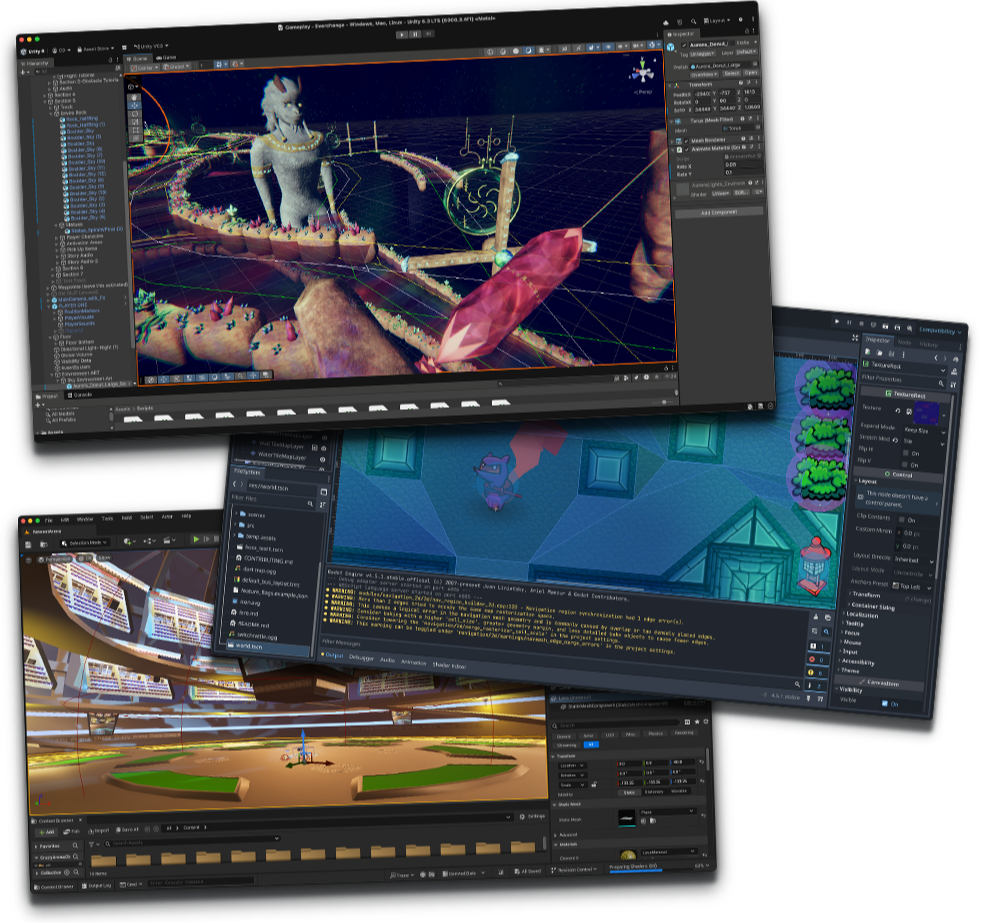The image size is (982, 923).
Task: Toggle the Animate Material checkbox in Unity Inspector
Action: (x=686, y=149)
